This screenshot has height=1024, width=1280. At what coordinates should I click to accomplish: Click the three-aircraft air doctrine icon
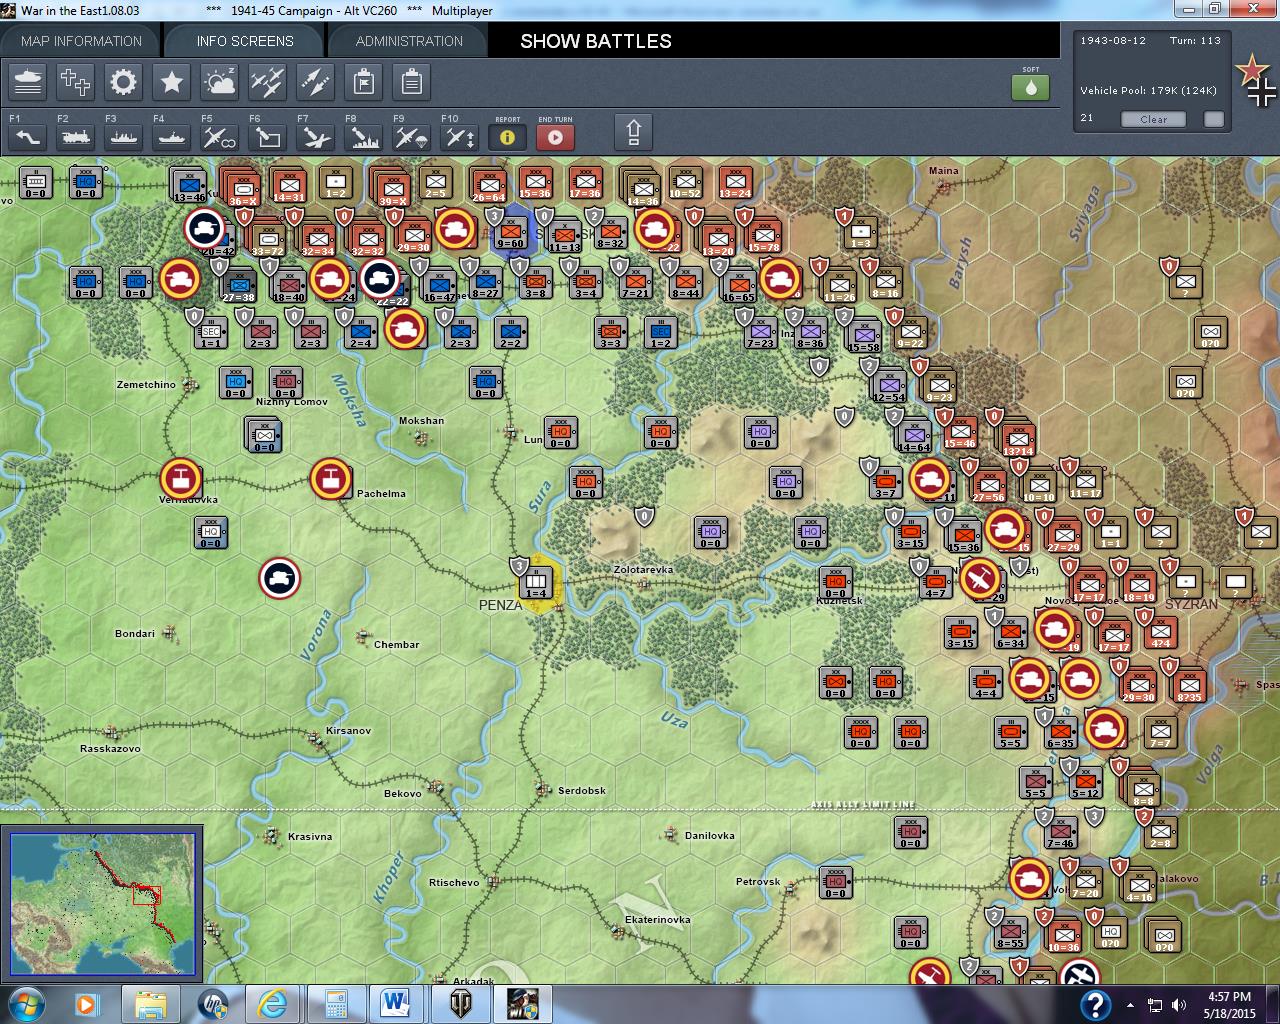click(x=267, y=82)
